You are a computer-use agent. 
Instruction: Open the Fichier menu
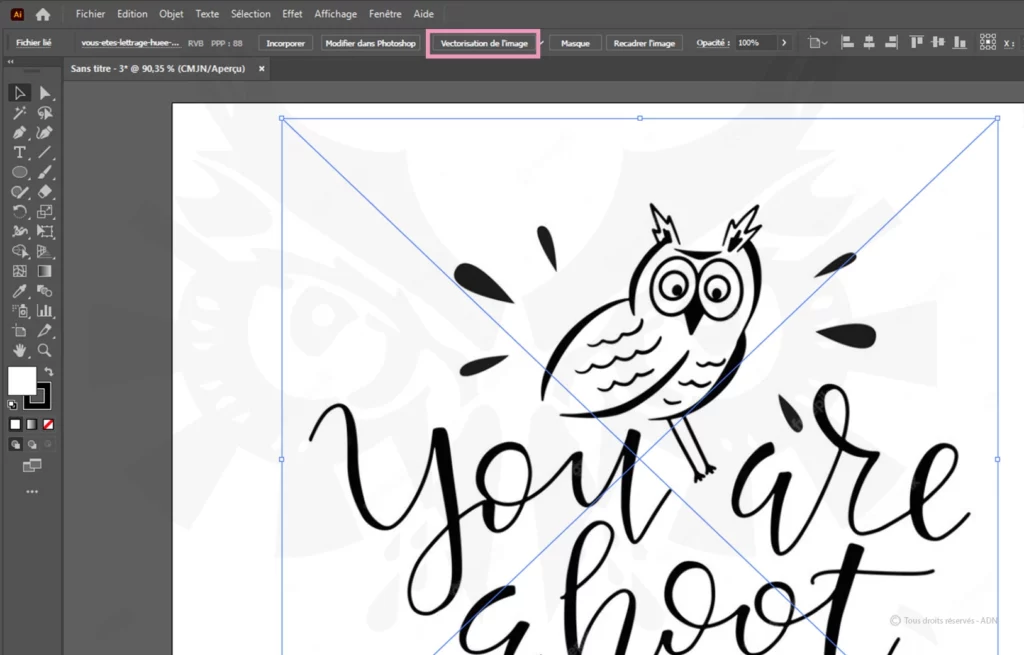[x=90, y=14]
